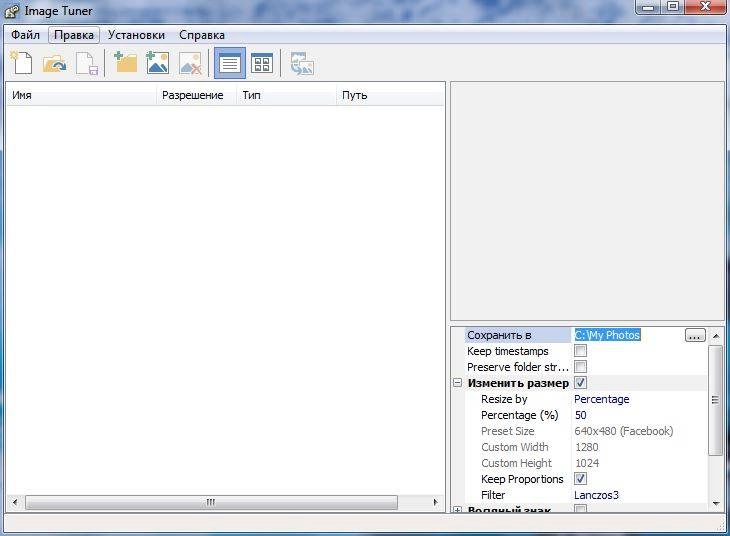Image resolution: width=730 pixels, height=536 pixels.
Task: Open the Preset Size 640x480 dropdown
Action: click(x=639, y=431)
